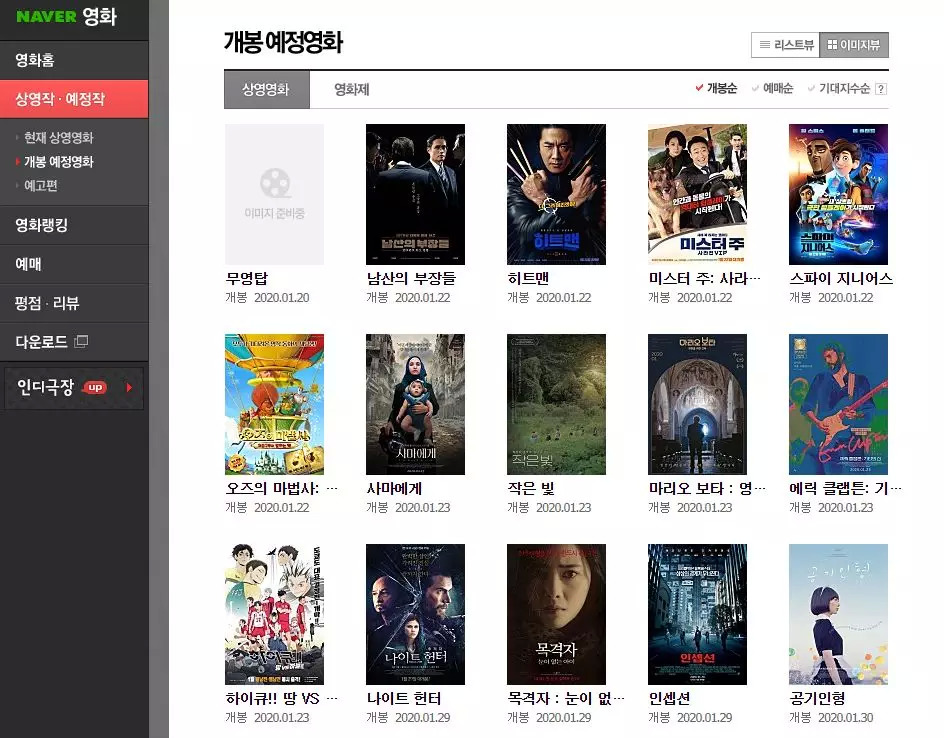The image size is (944, 738).
Task: Open the 예매 menu item
Action: pyautogui.click(x=74, y=264)
